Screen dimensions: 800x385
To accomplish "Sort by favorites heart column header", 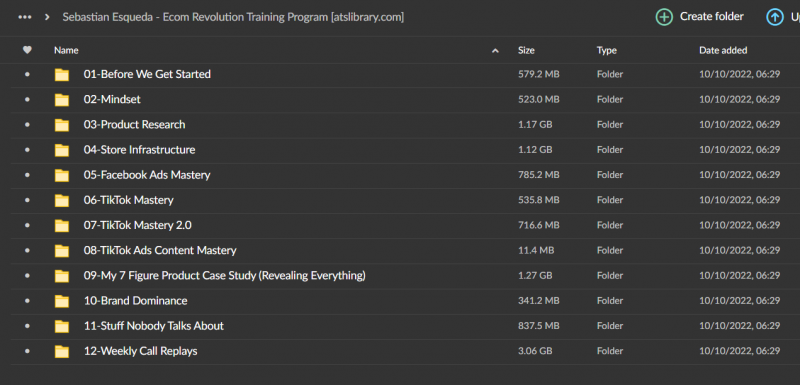I will 27,50.
